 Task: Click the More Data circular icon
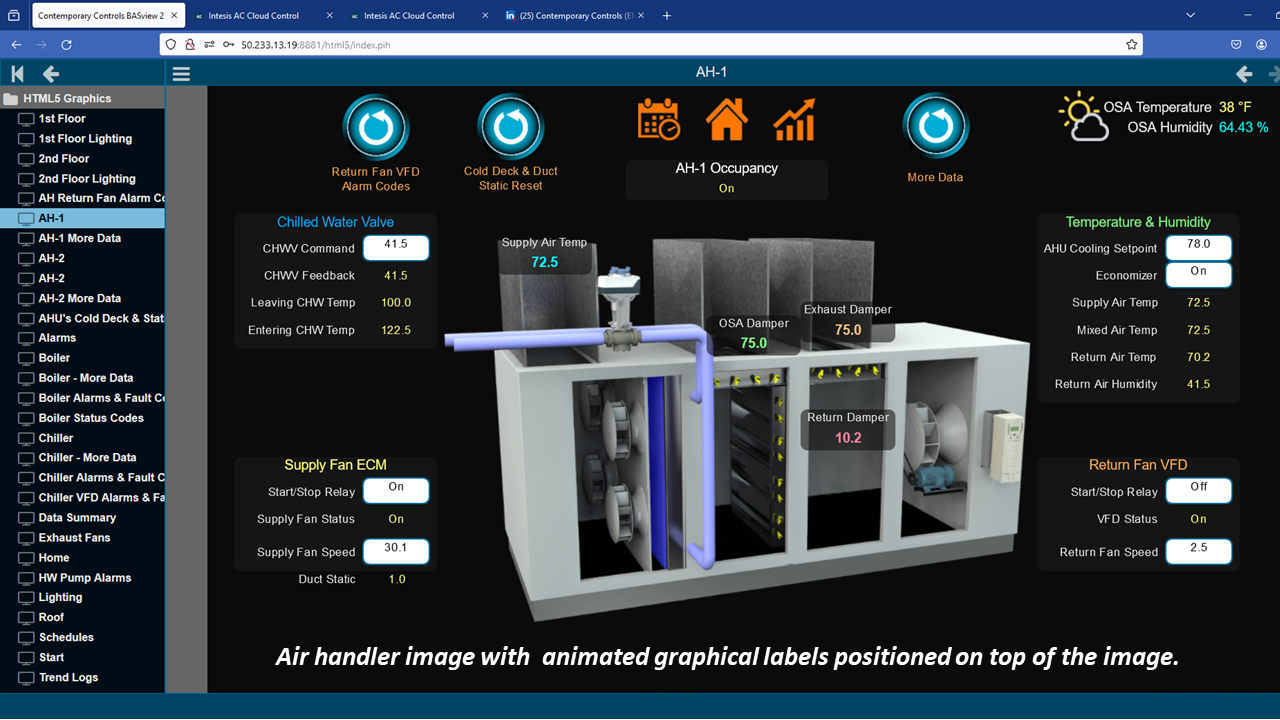coord(935,127)
